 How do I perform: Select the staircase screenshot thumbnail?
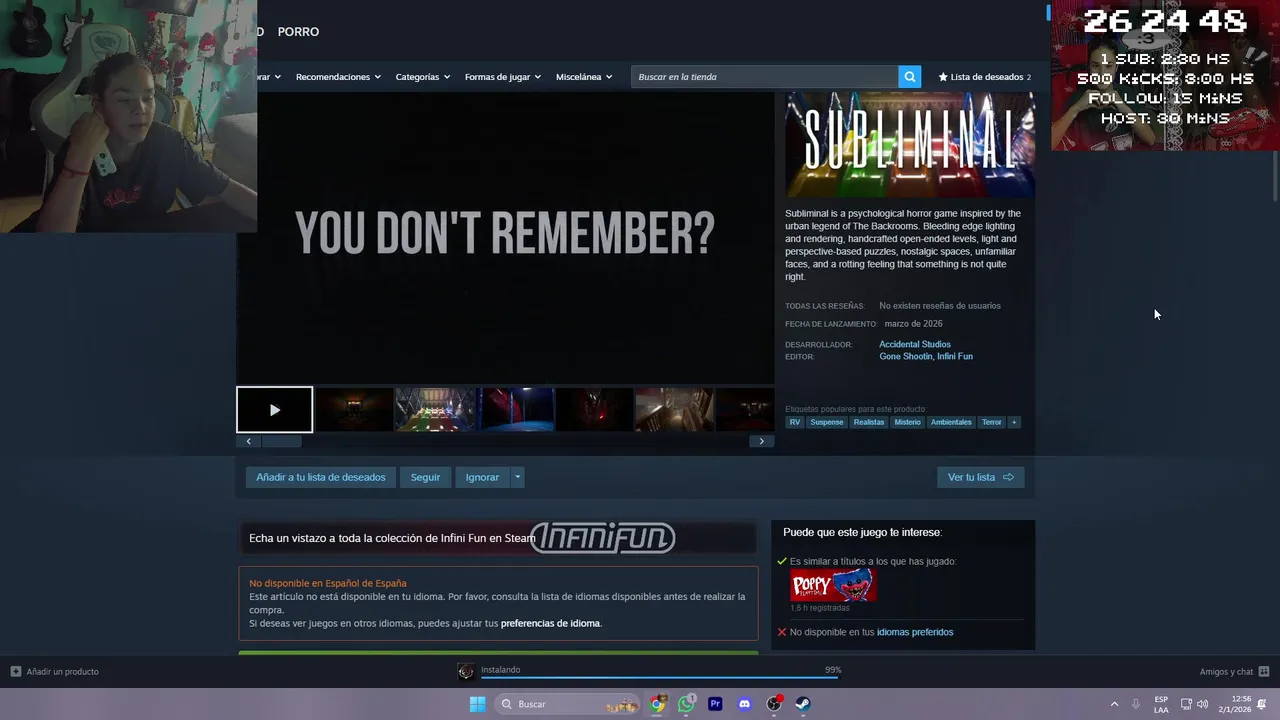point(675,410)
